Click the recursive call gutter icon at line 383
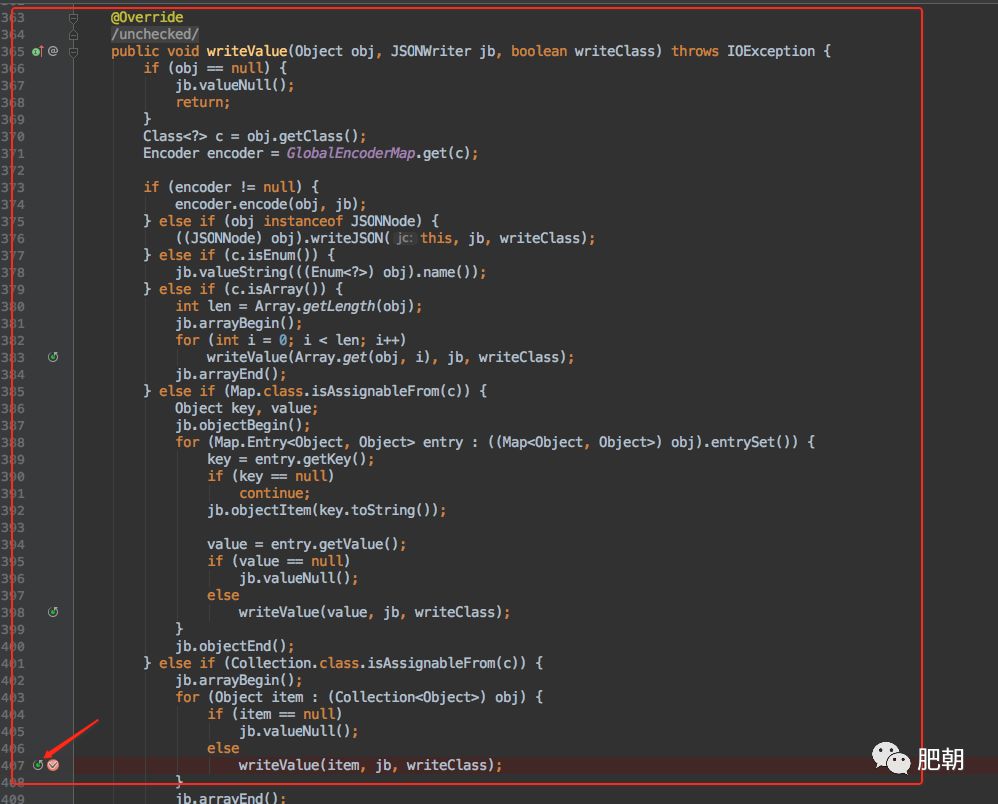 coord(53,356)
